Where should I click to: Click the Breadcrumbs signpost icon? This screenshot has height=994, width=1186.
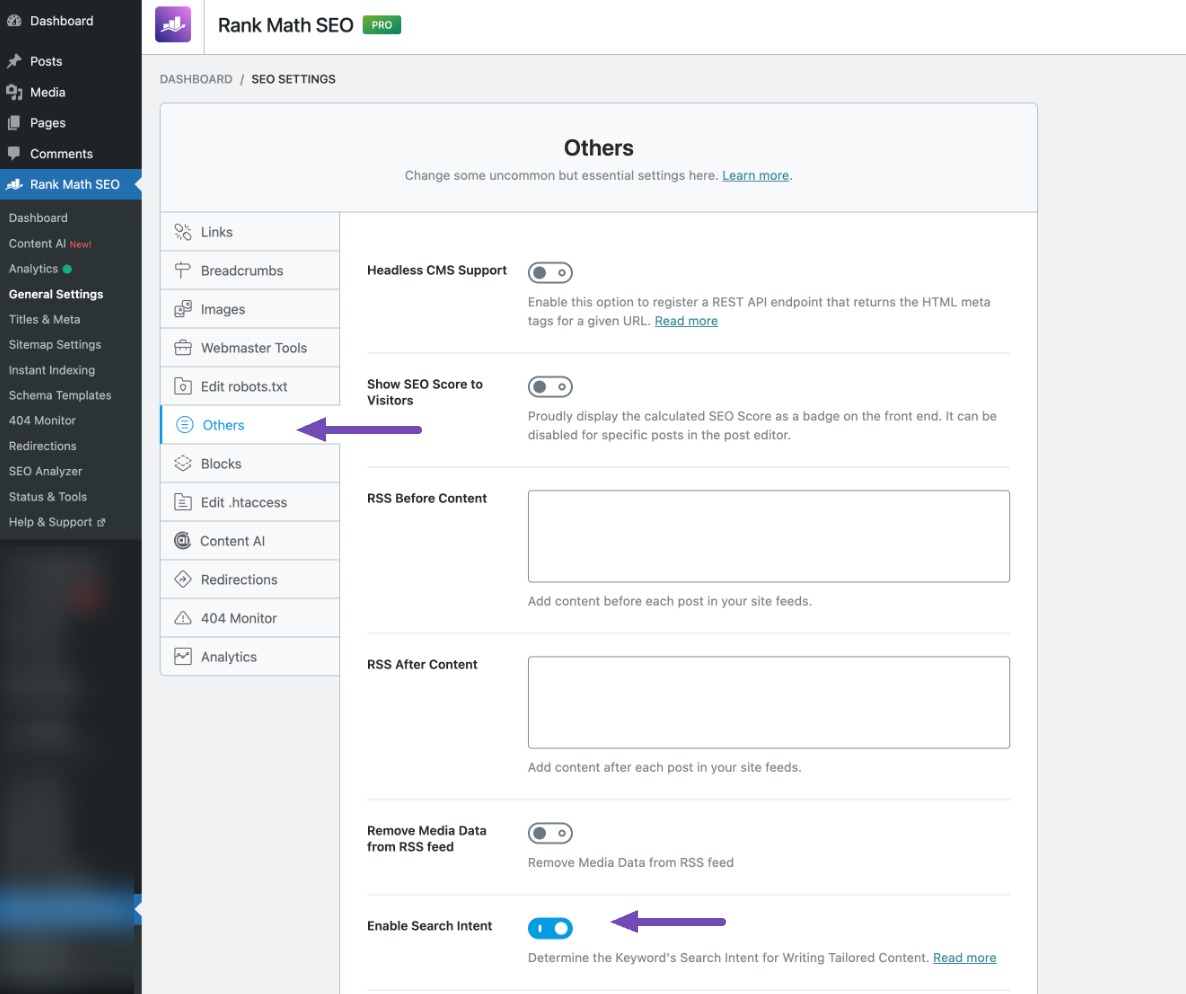(x=182, y=271)
